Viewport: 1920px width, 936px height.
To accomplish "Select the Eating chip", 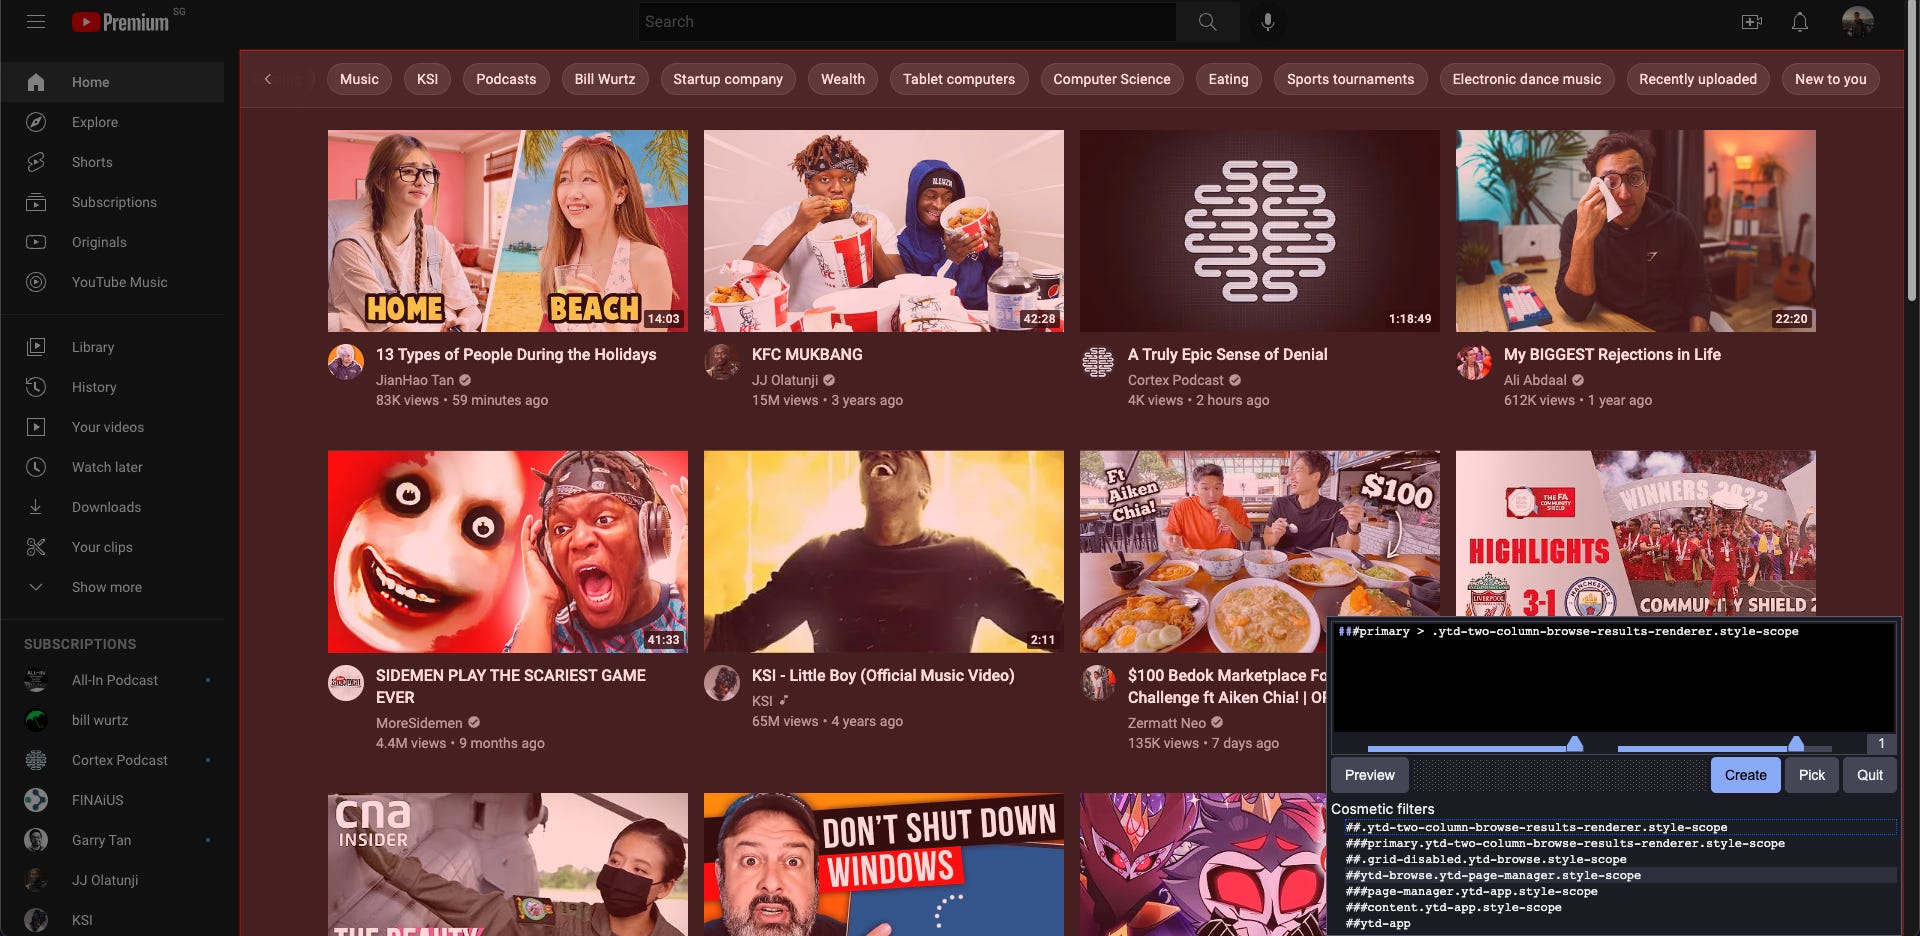I will pos(1228,79).
